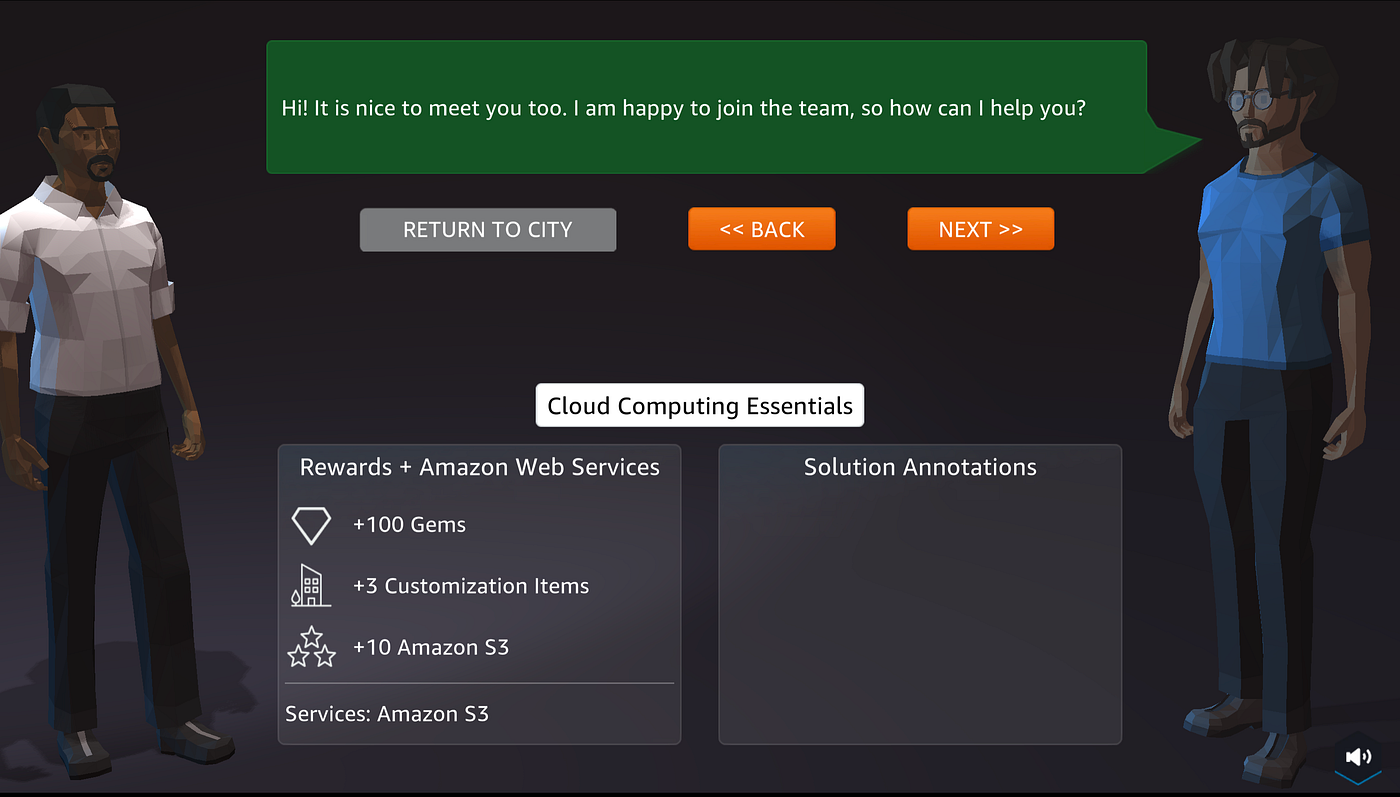Screen dimensions: 1400x797
Task: Advance dialogue with NEXT >> button
Action: (980, 230)
